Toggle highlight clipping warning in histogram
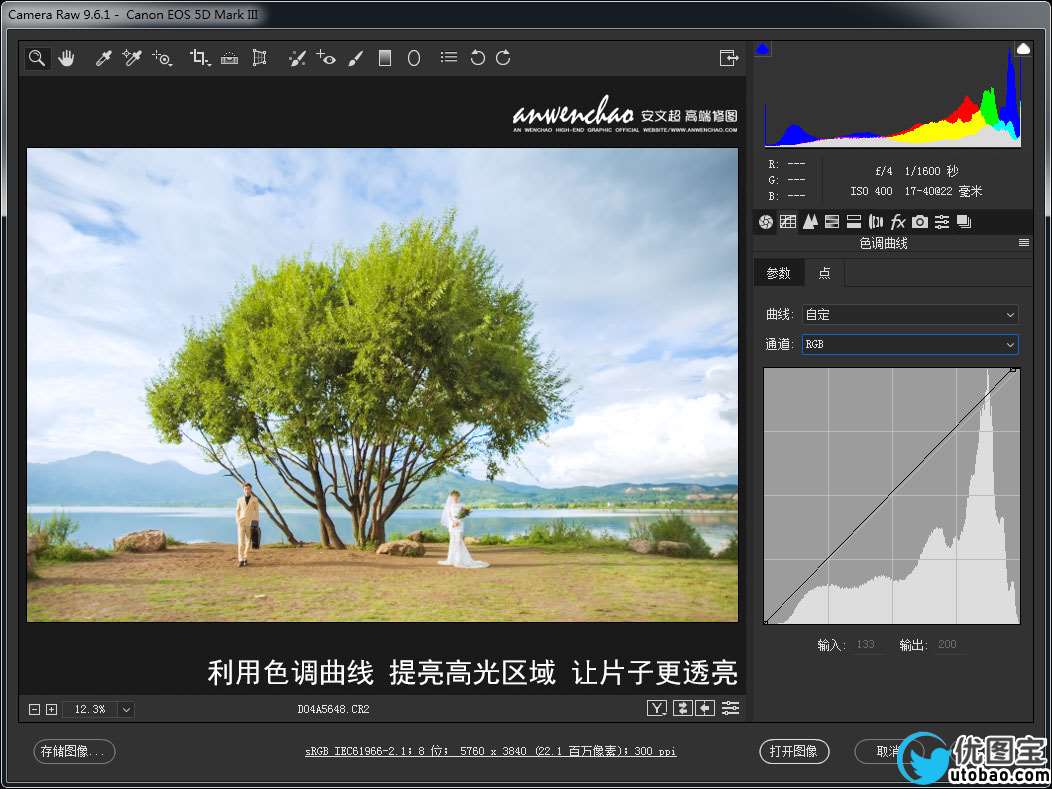1052x789 pixels. point(1023,48)
